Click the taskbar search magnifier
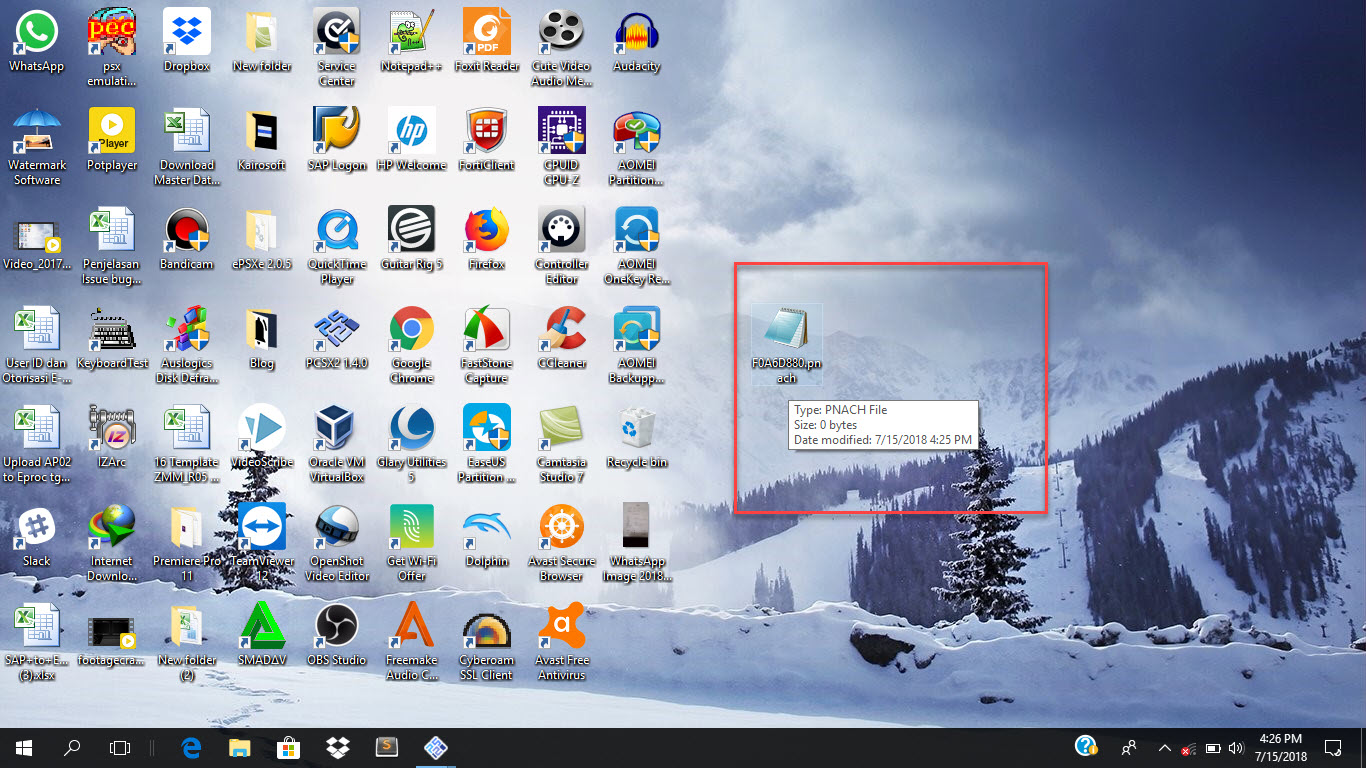The height and width of the screenshot is (768, 1366). point(72,747)
